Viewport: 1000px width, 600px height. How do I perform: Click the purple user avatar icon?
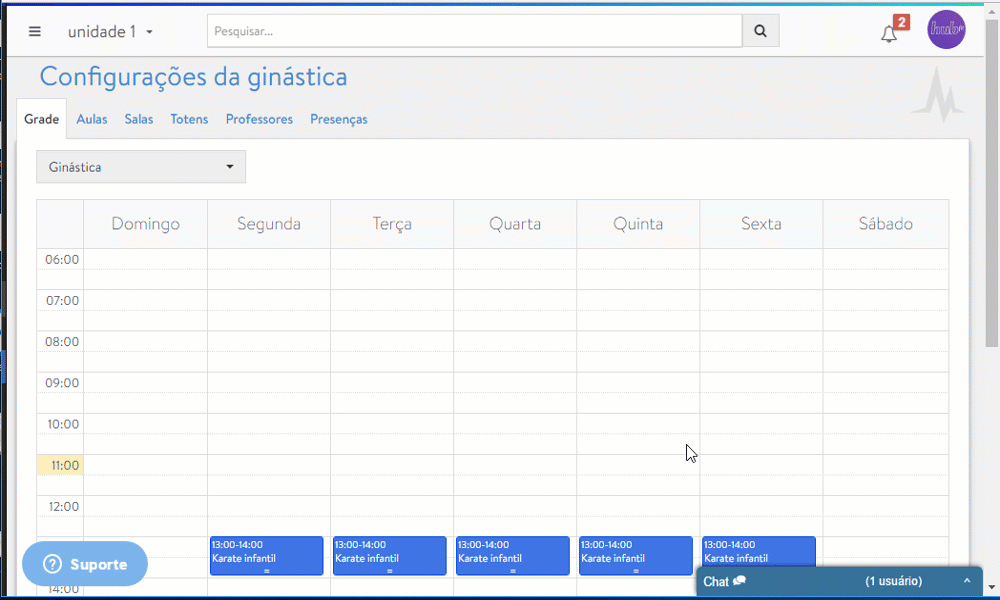946,29
